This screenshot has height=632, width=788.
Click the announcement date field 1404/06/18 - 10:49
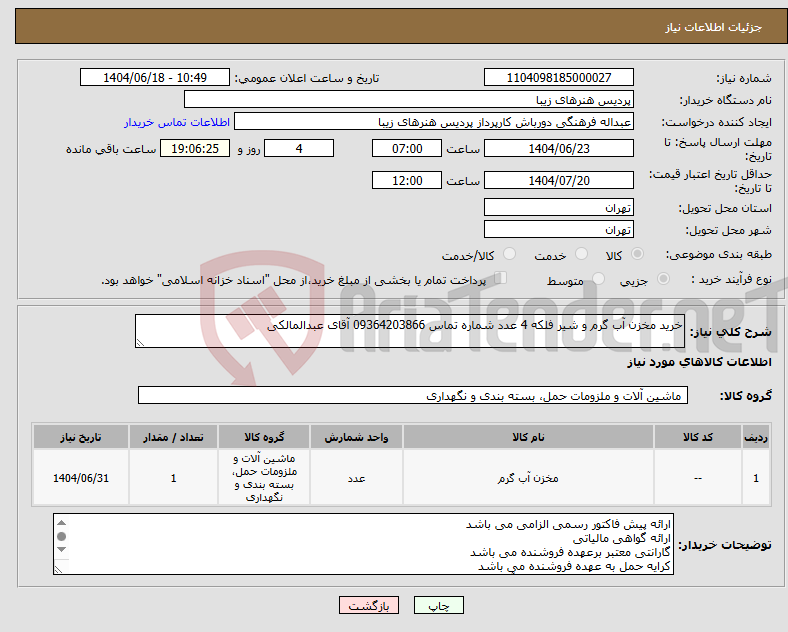click(x=155, y=77)
